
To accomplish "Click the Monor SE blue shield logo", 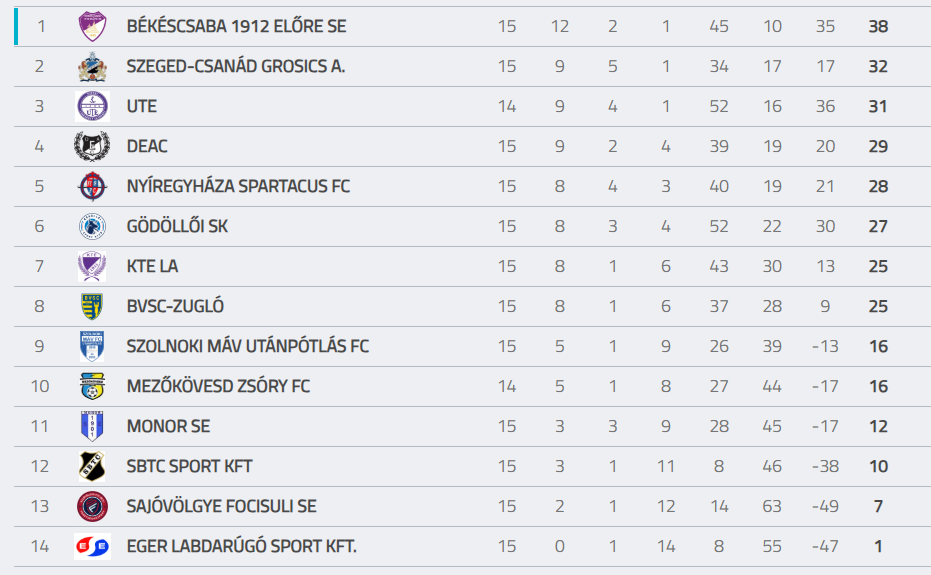I will pyautogui.click(x=92, y=426).
